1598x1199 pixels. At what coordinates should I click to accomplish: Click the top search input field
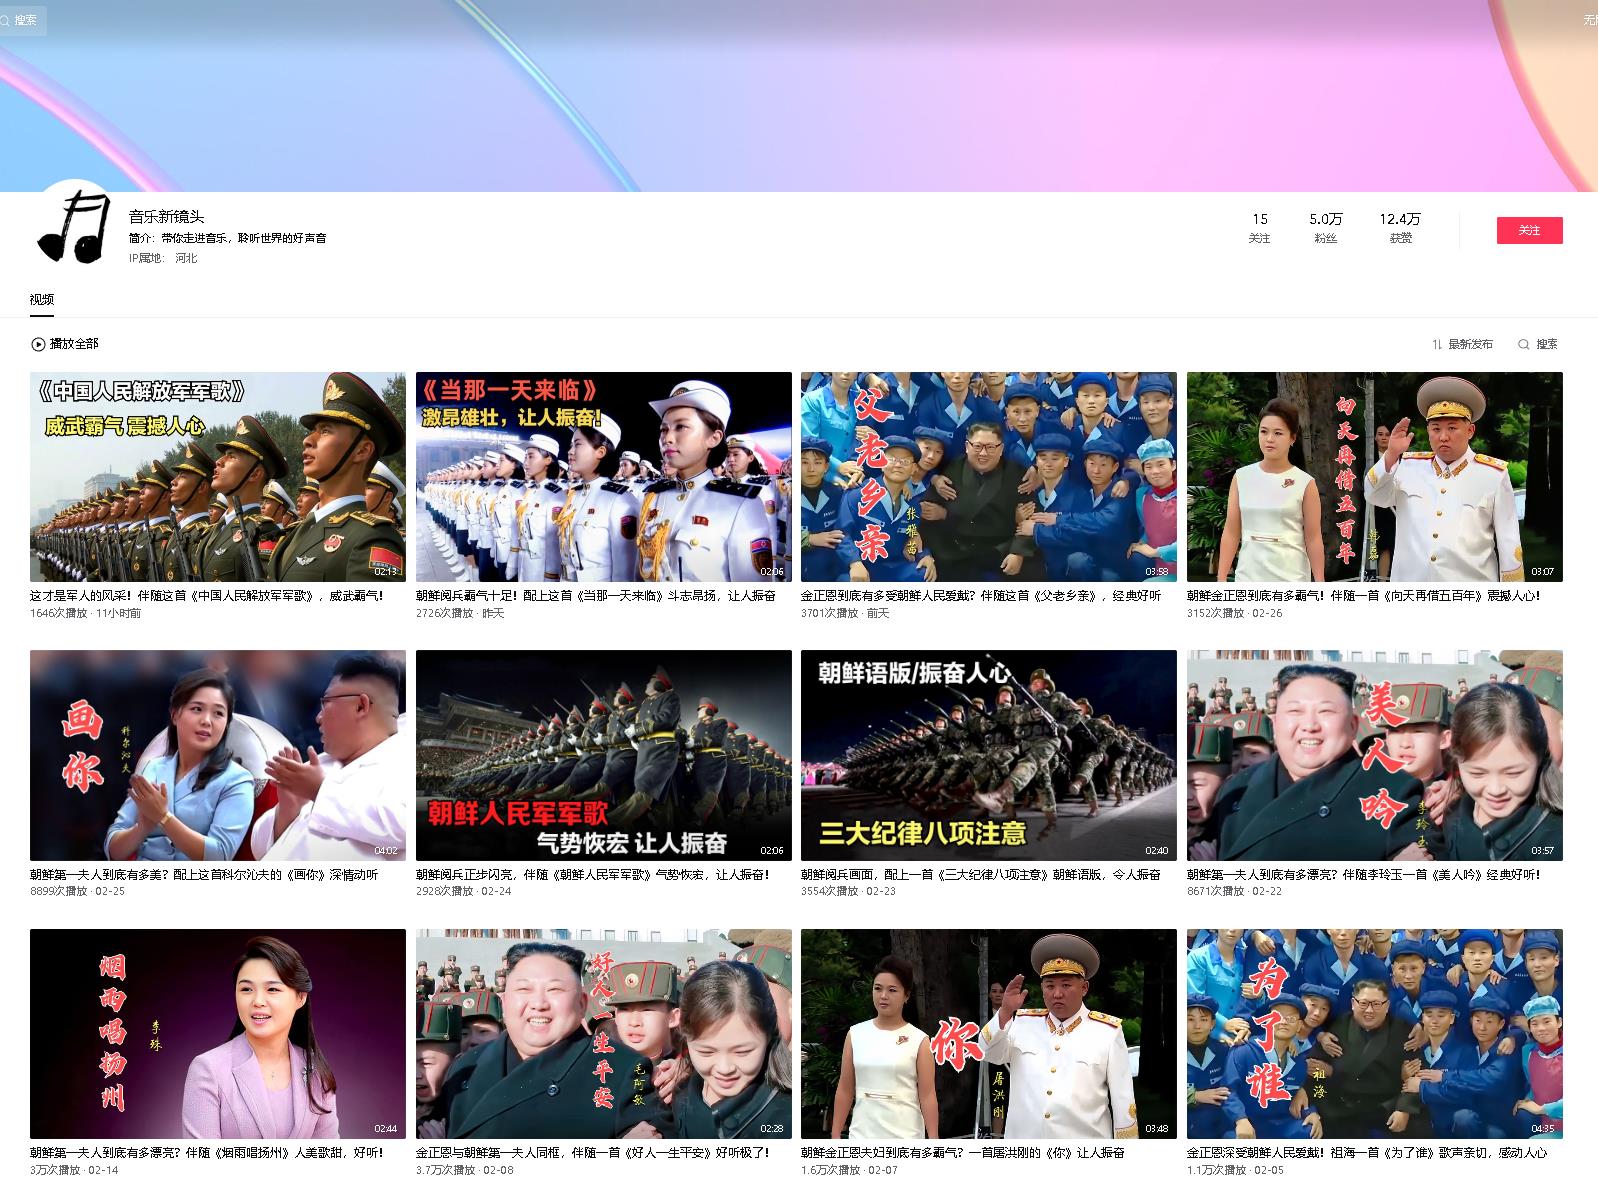[x=26, y=20]
